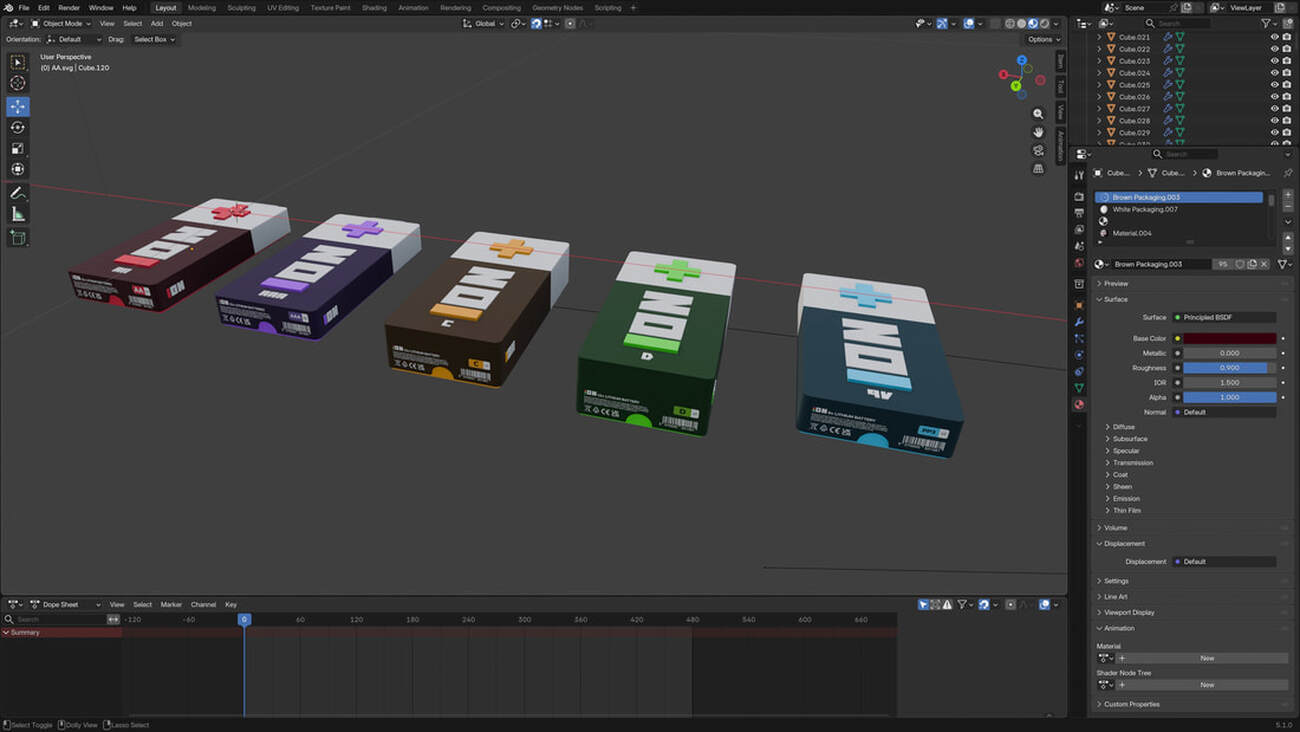Activate the Annotate tool
1300x732 pixels.
(x=18, y=193)
